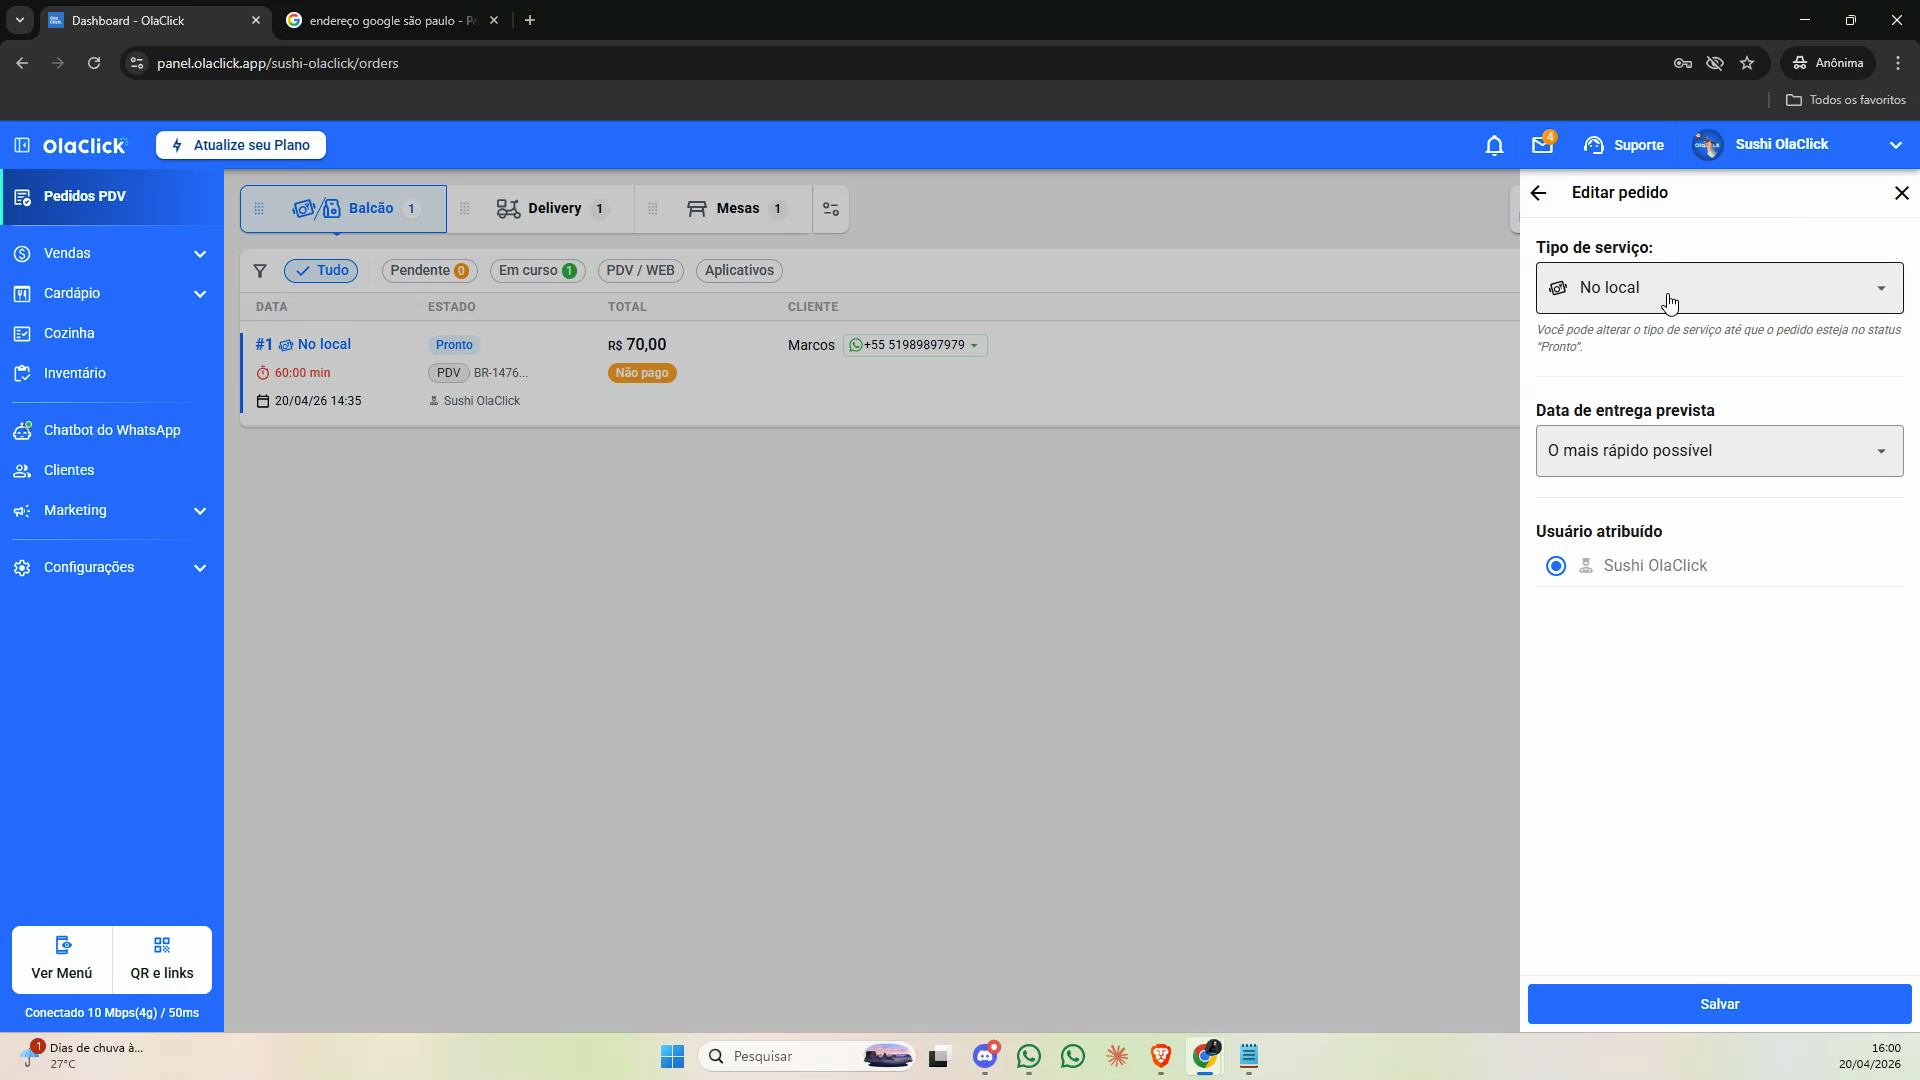Toggle the Em curso filter chip
The width and height of the screenshot is (1920, 1080).
[538, 271]
